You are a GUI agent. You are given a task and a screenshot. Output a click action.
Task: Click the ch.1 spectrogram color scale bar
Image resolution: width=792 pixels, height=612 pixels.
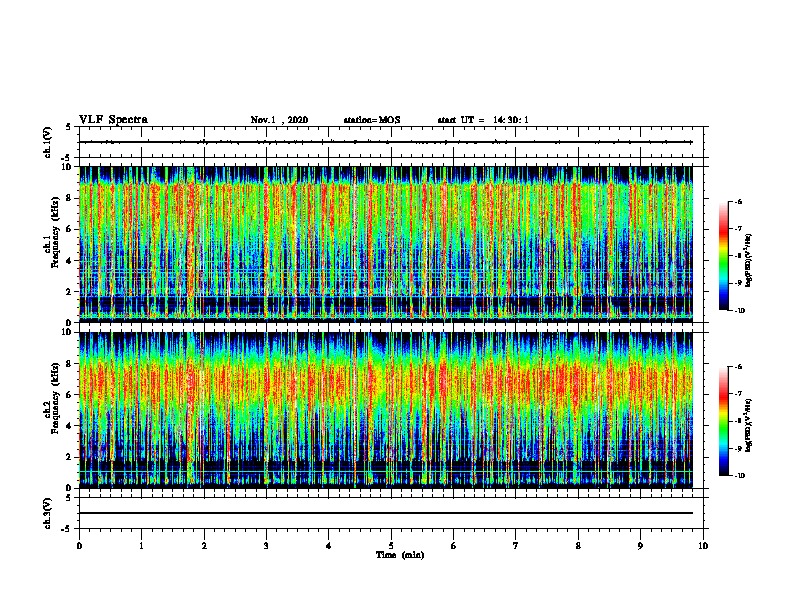[x=724, y=256]
